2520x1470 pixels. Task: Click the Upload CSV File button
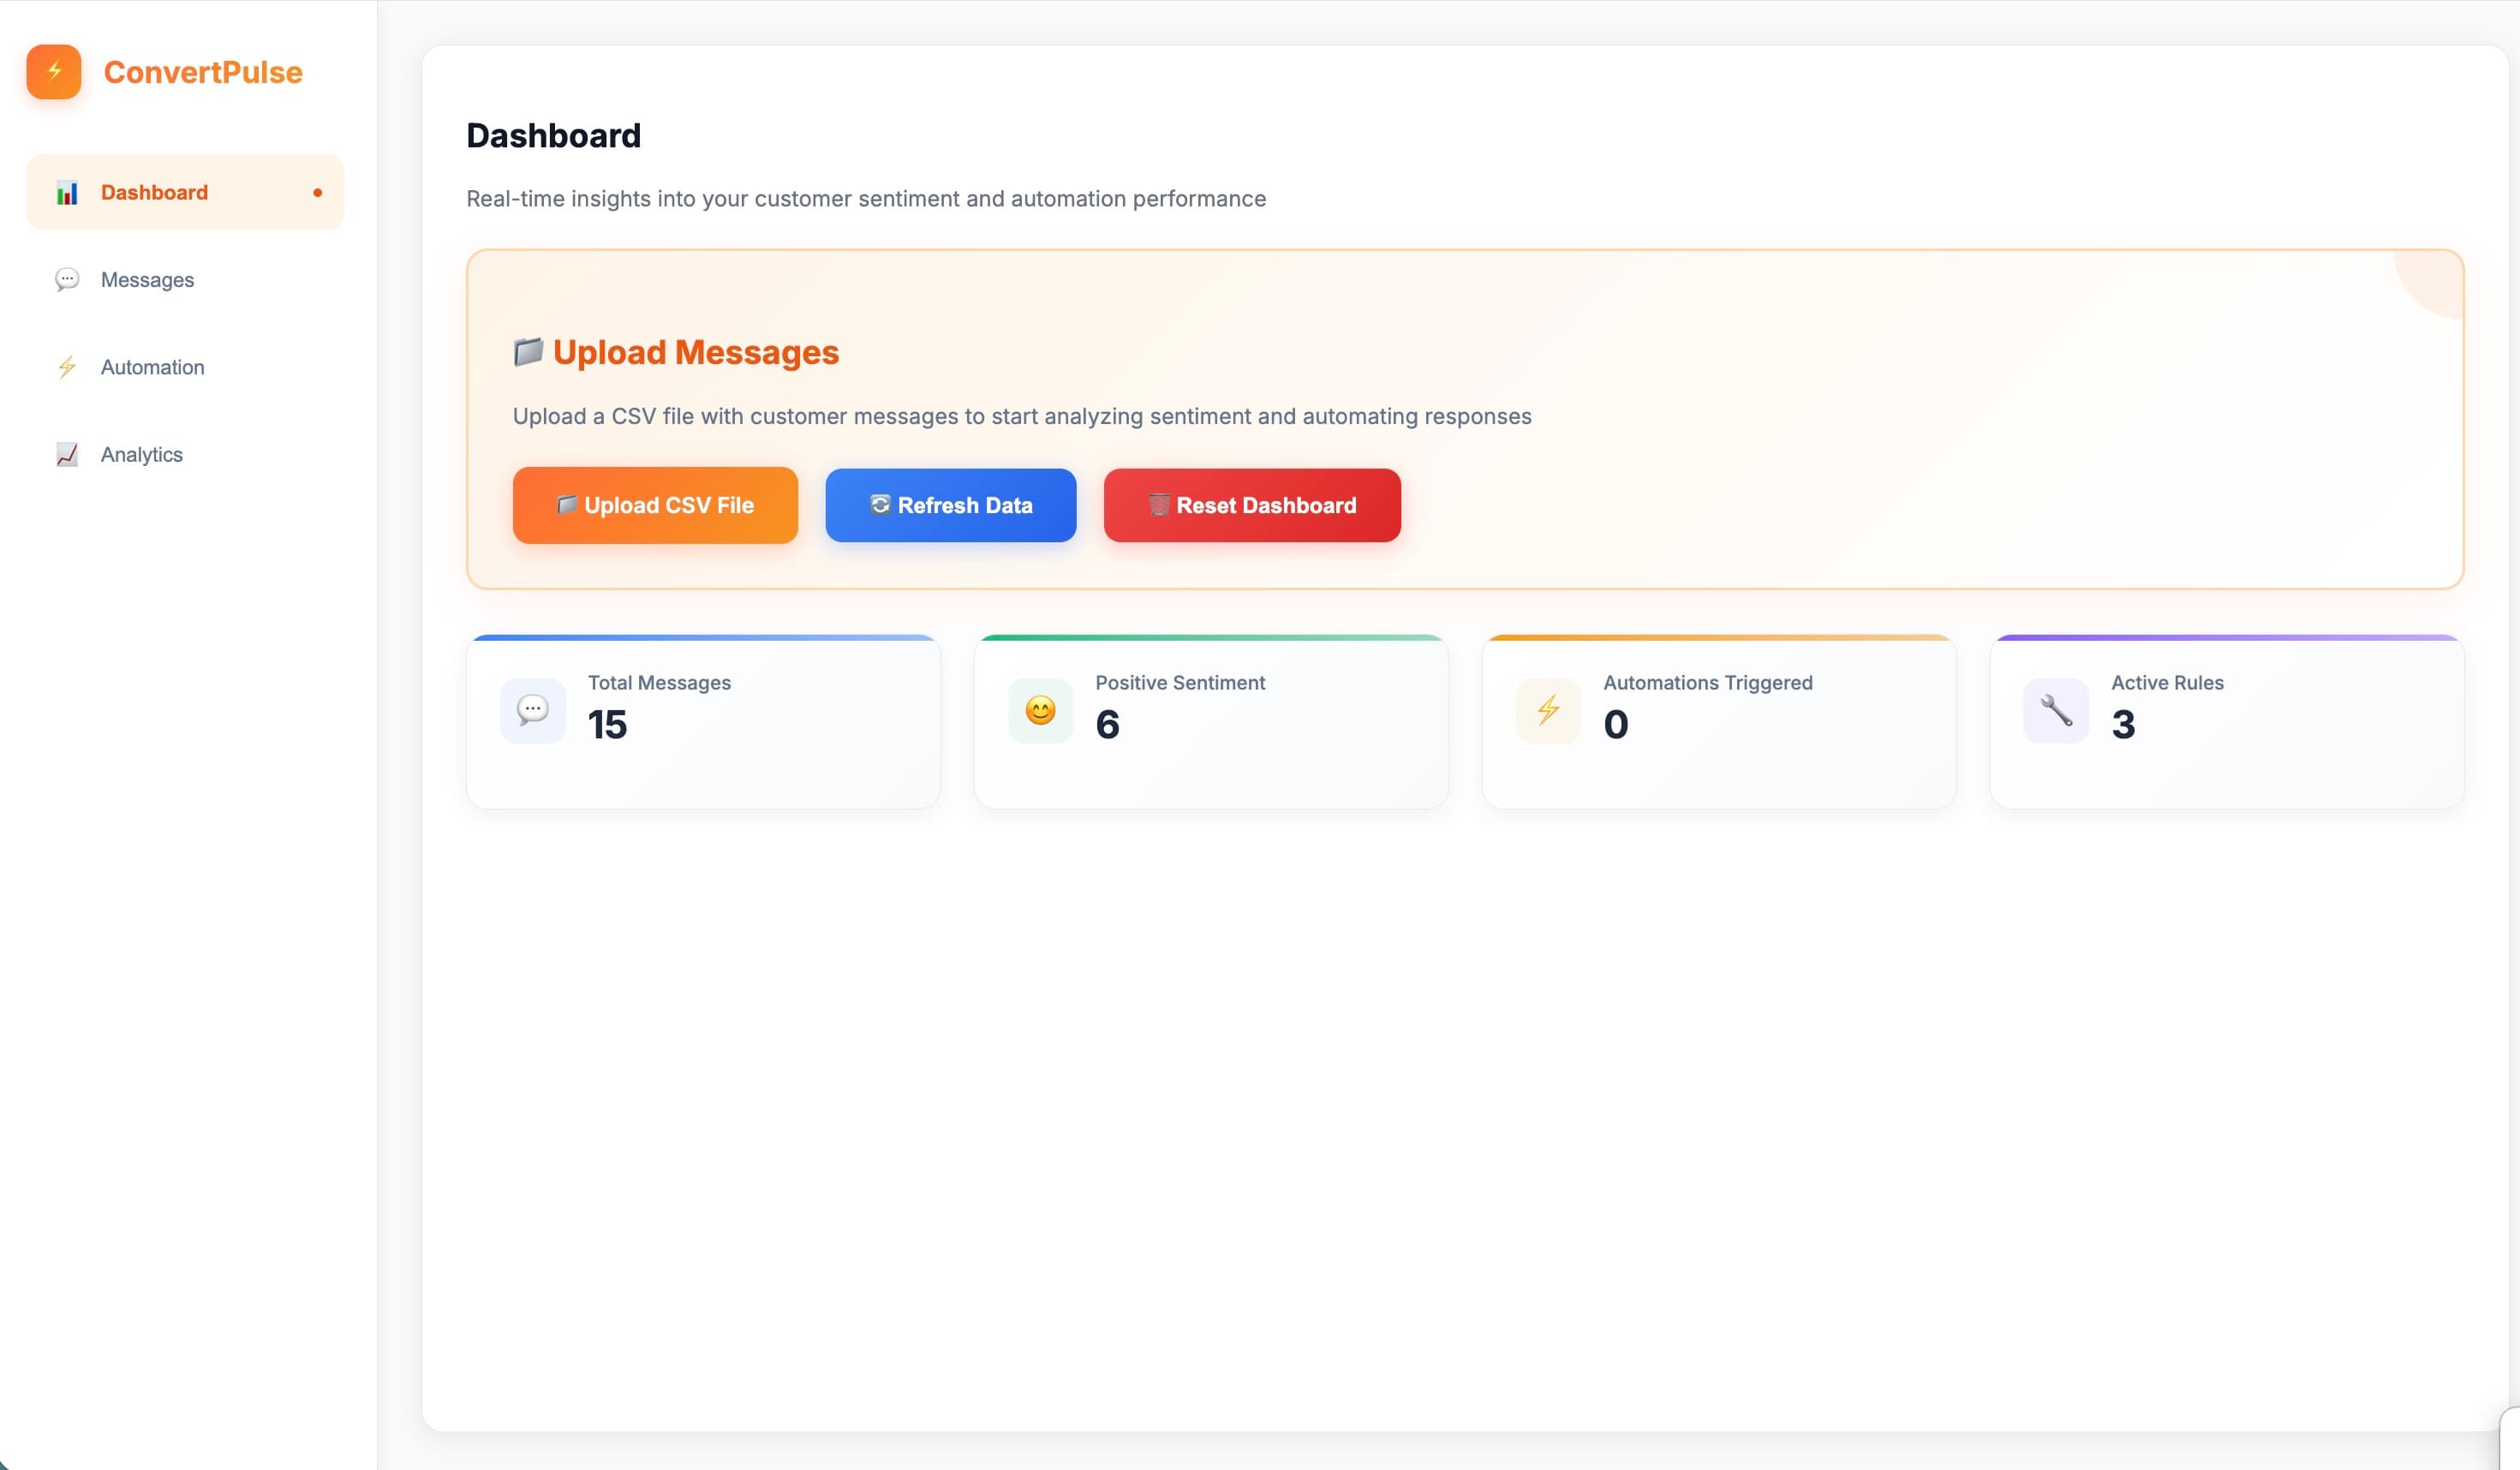click(x=655, y=505)
